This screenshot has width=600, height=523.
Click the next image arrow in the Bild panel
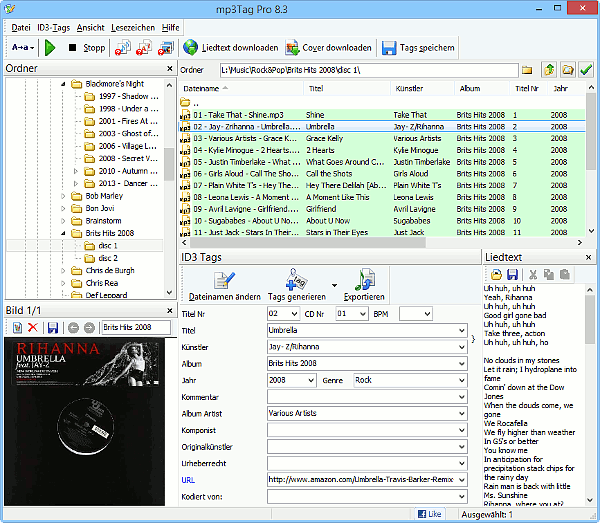click(x=89, y=327)
